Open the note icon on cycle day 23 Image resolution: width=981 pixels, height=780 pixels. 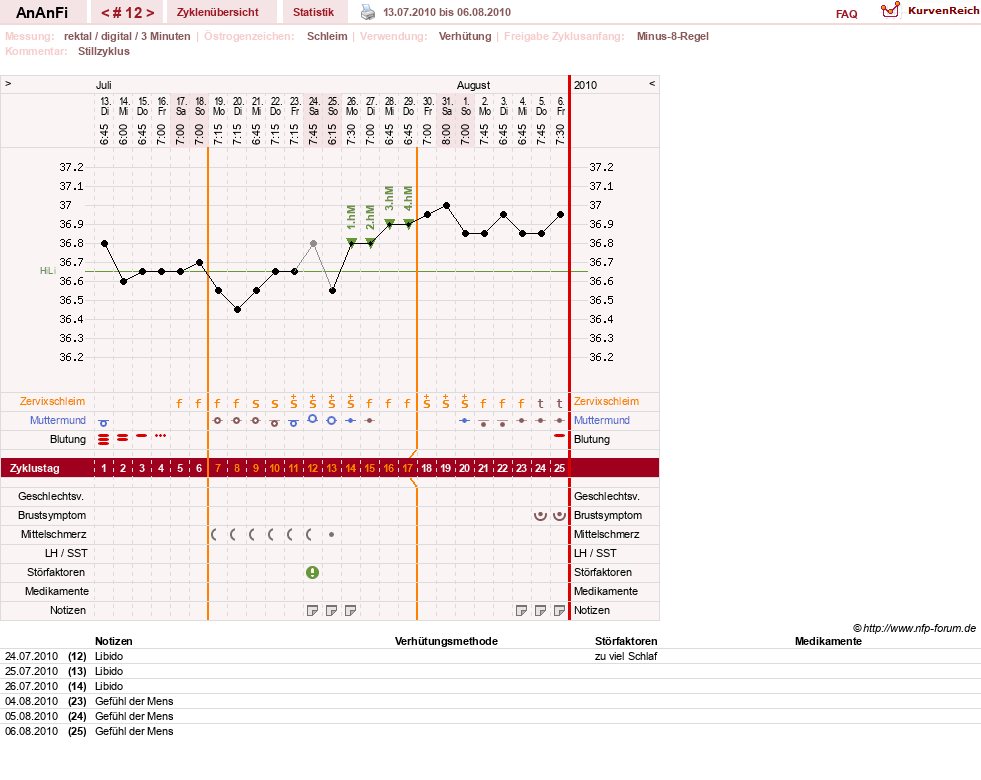[521, 610]
